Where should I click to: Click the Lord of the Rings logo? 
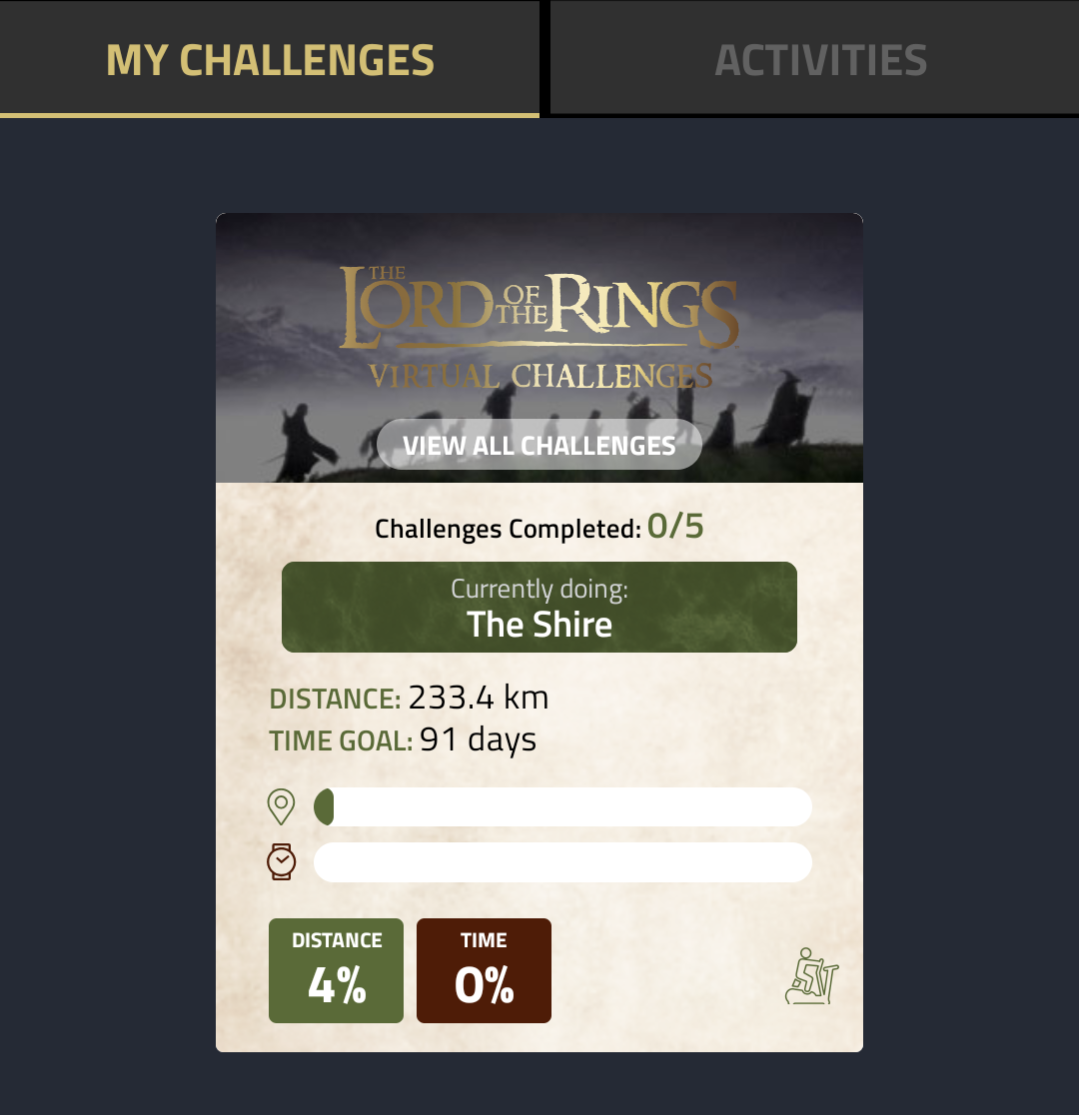click(x=539, y=308)
